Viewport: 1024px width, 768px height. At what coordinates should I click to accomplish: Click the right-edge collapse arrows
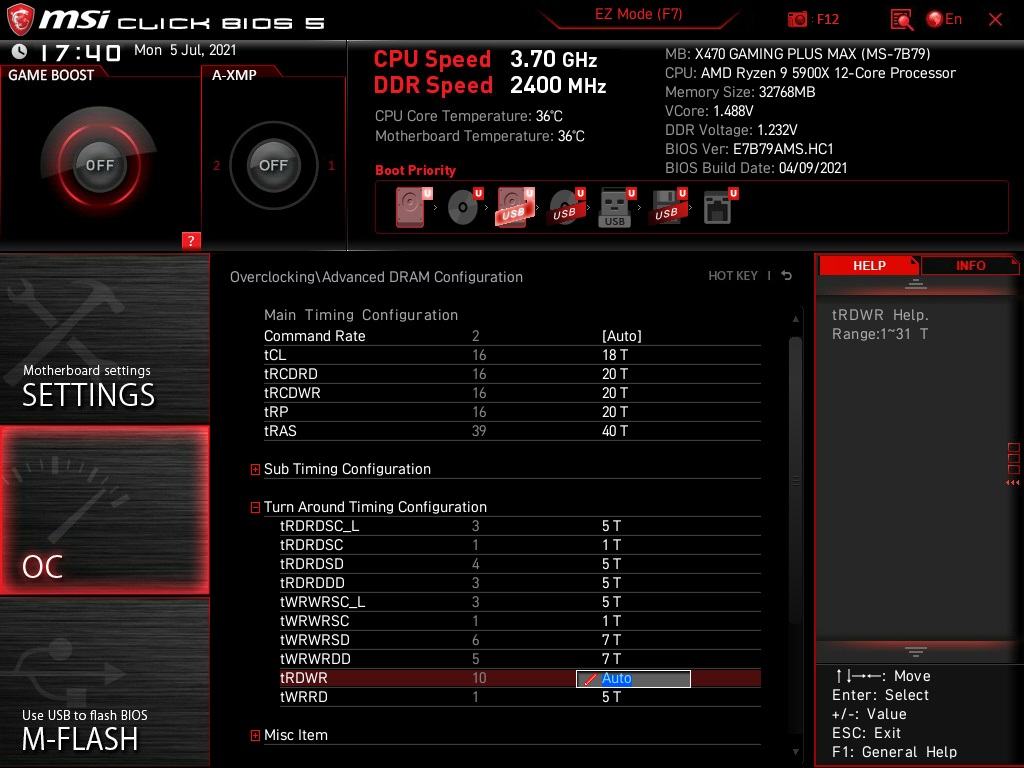(x=1013, y=483)
